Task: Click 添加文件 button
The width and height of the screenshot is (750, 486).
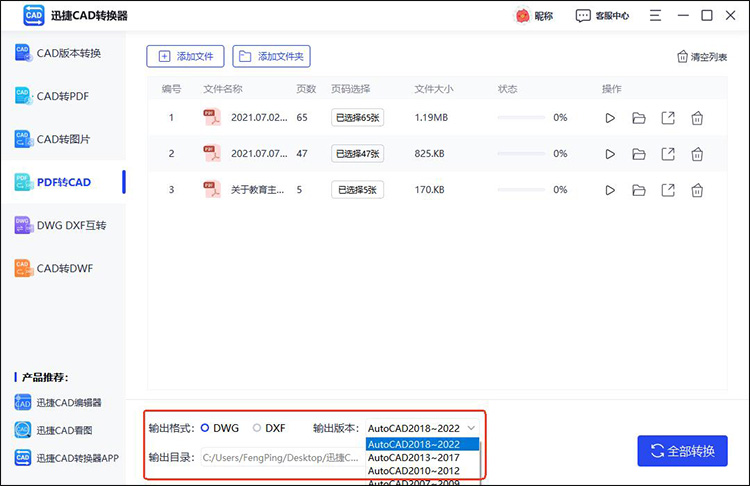Action: (x=185, y=56)
